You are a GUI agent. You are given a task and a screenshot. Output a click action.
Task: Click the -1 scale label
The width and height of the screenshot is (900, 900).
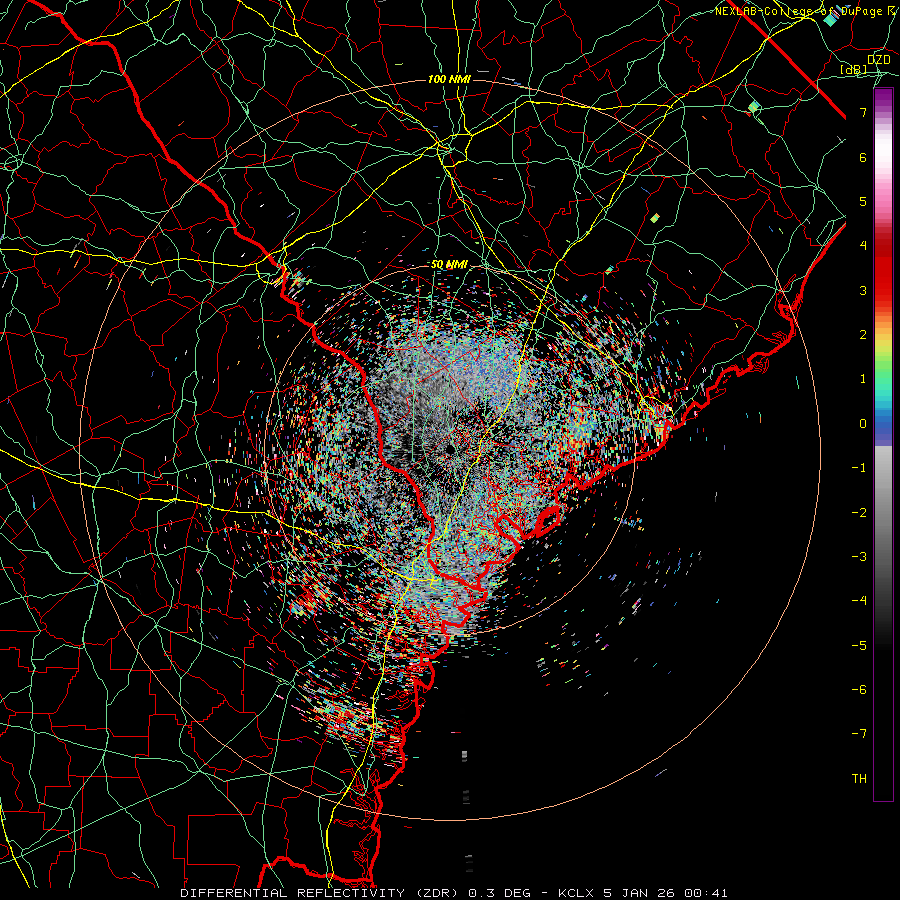859,468
